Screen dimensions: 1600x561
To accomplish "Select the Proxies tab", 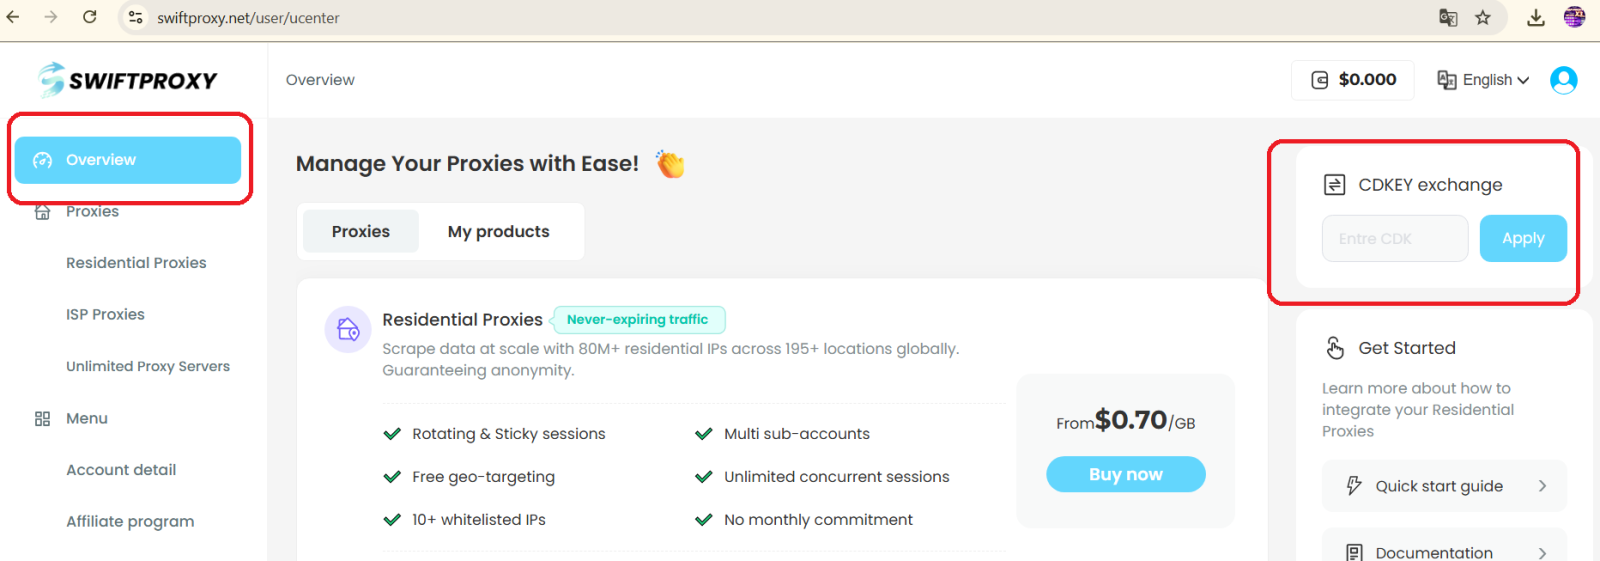I will 361,231.
